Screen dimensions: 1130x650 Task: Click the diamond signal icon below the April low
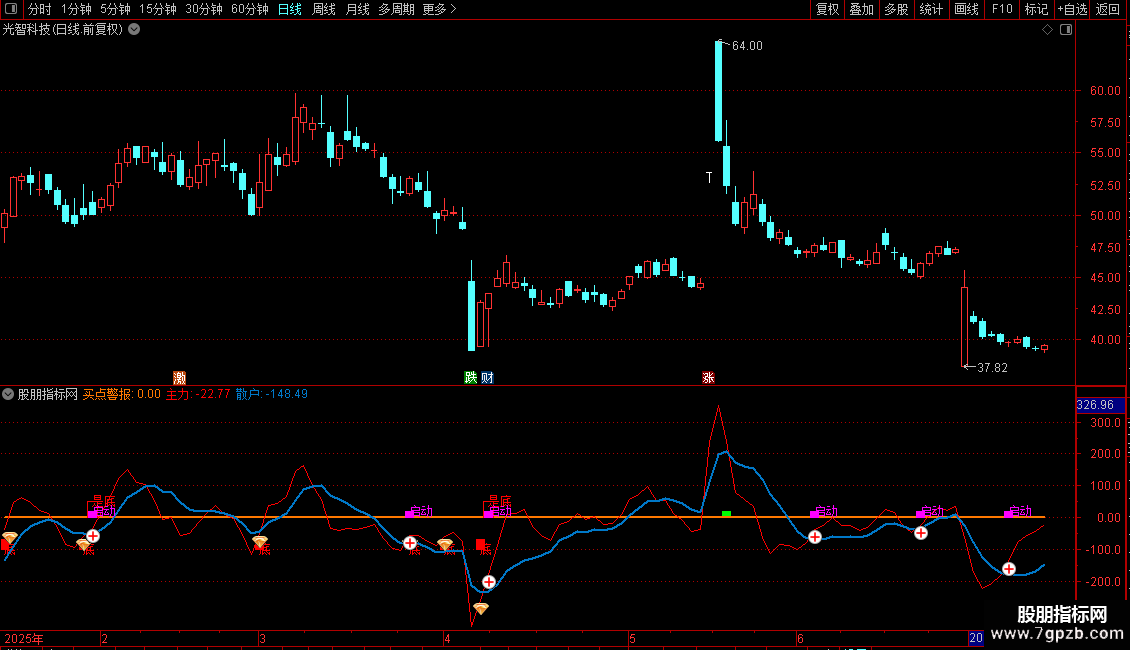click(481, 608)
